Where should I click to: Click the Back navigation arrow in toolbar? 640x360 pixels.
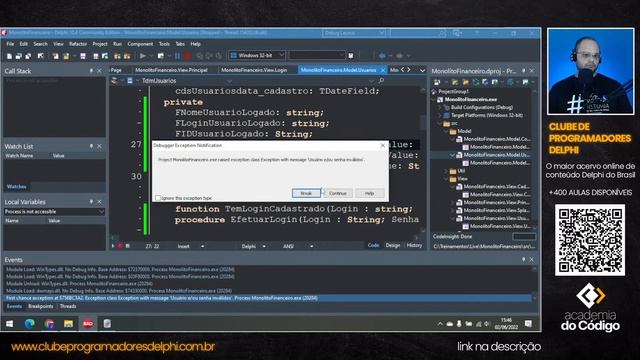click(382, 56)
